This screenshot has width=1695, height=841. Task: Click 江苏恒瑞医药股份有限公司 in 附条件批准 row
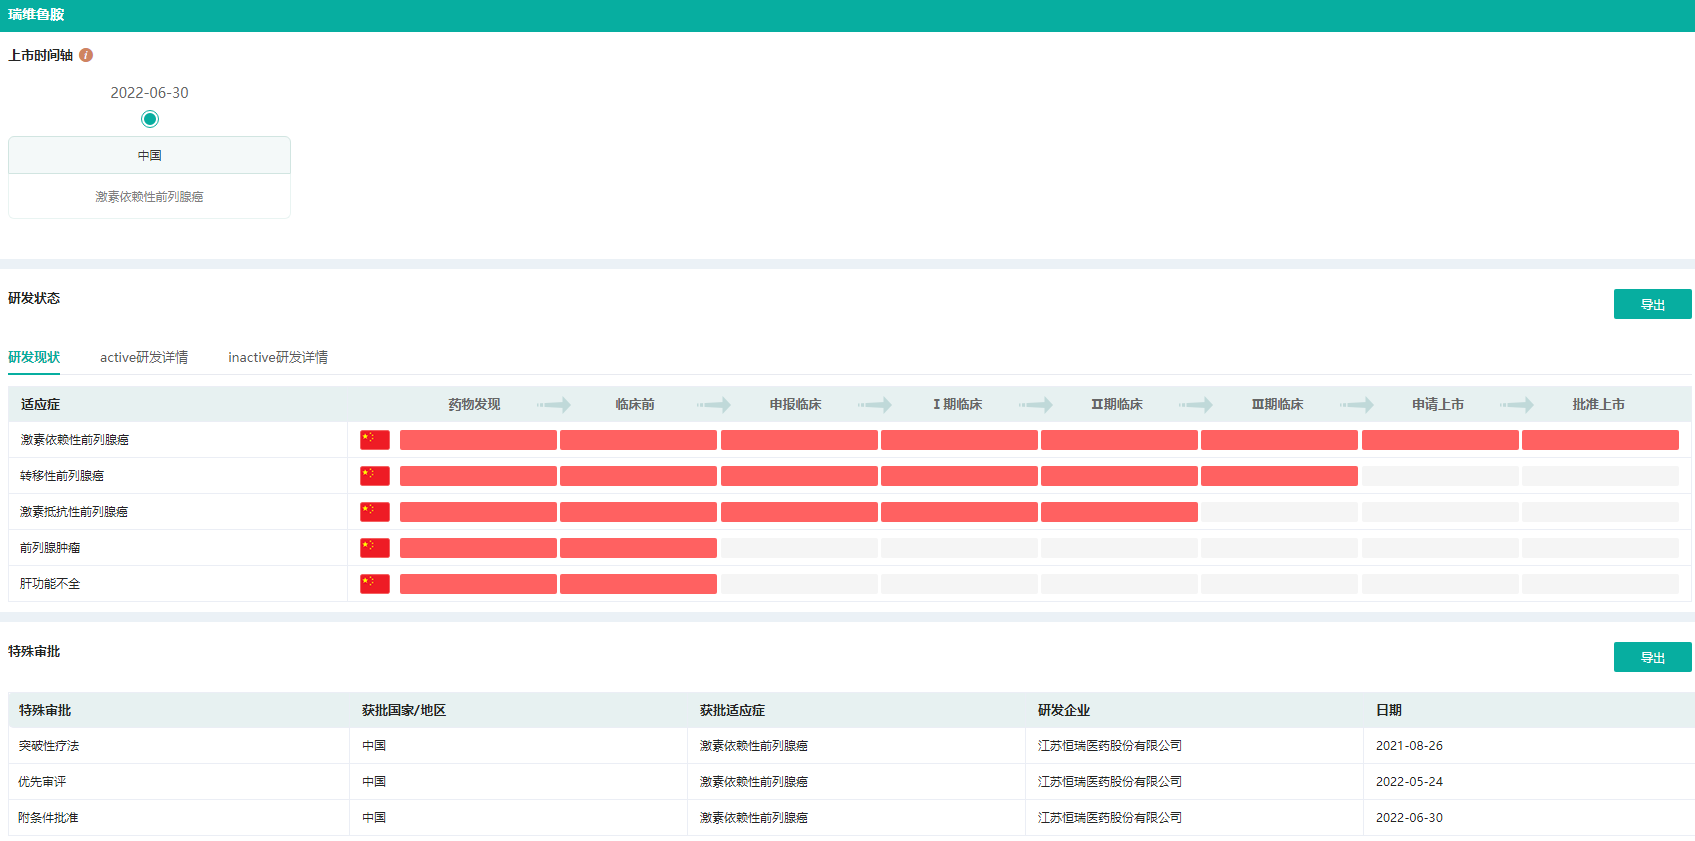pos(1109,818)
